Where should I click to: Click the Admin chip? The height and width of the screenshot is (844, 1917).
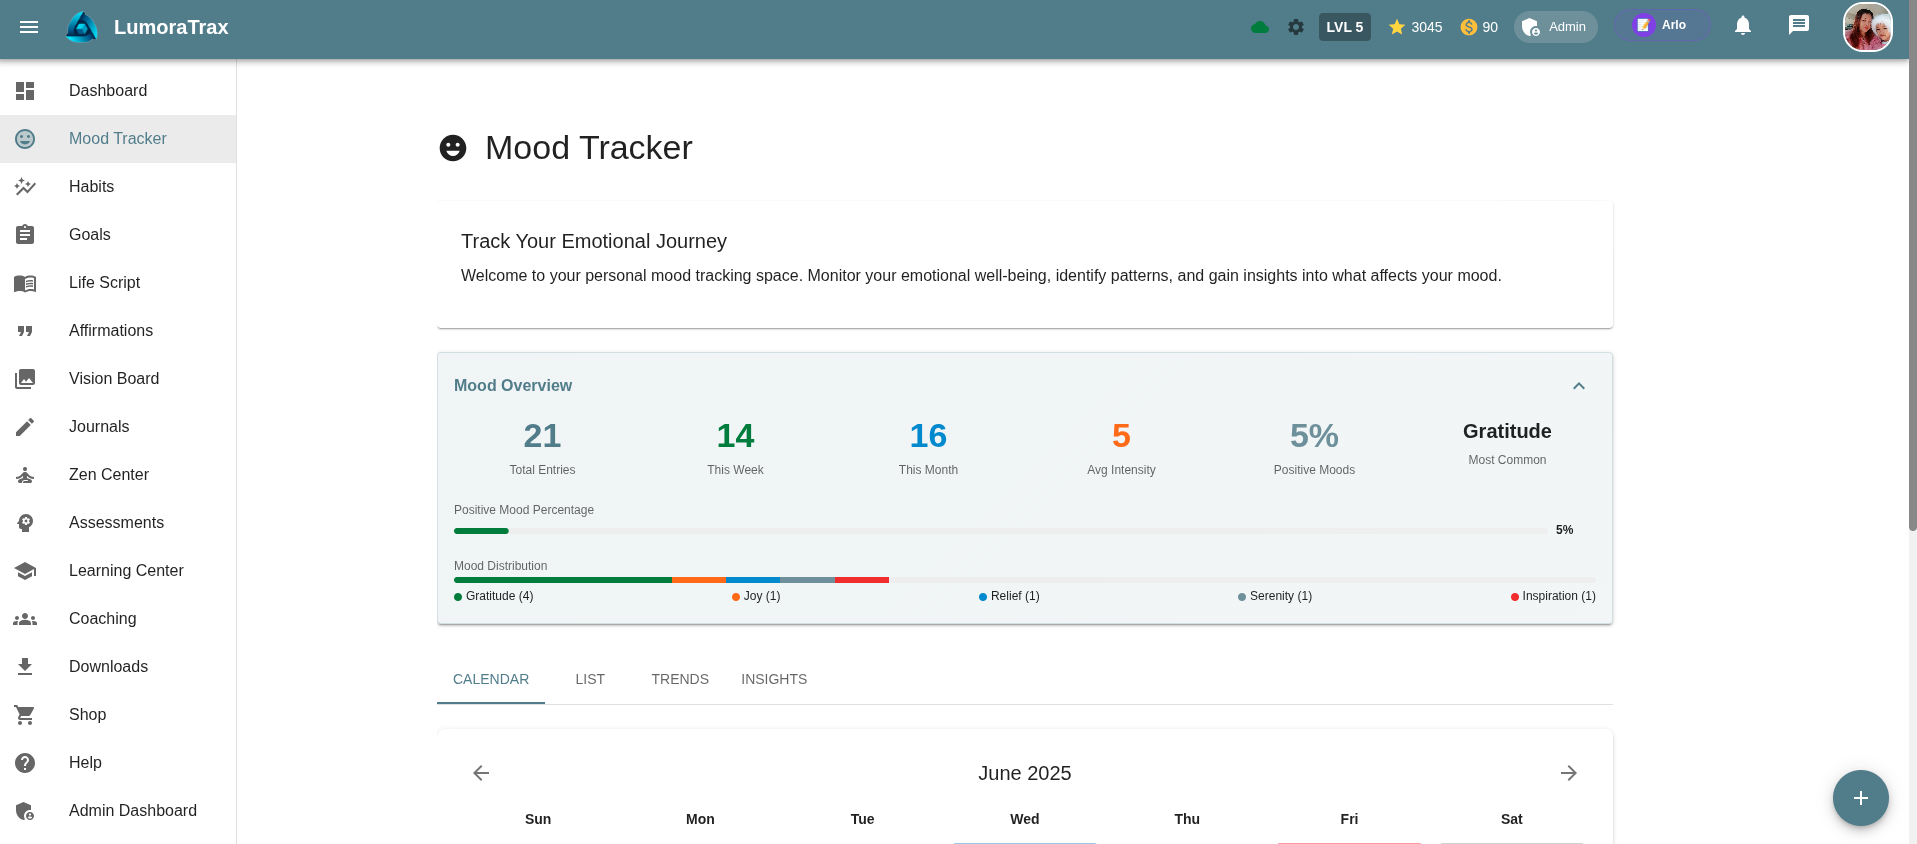tap(1556, 27)
